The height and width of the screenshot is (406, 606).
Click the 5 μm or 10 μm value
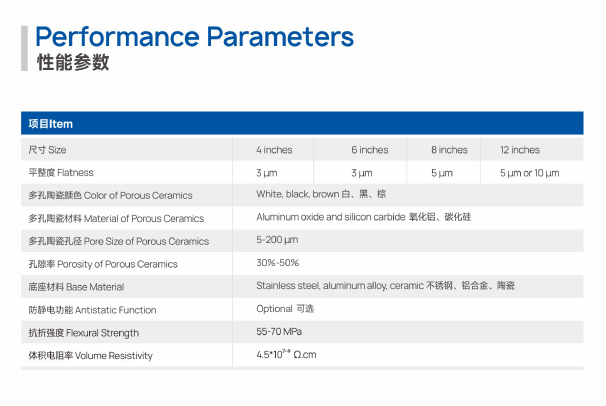click(x=529, y=173)
